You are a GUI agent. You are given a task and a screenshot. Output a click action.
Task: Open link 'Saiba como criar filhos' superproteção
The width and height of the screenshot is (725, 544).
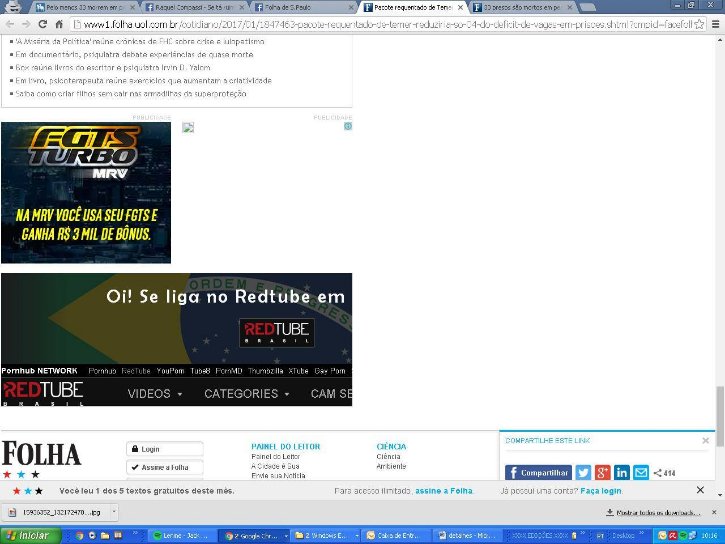click(131, 94)
